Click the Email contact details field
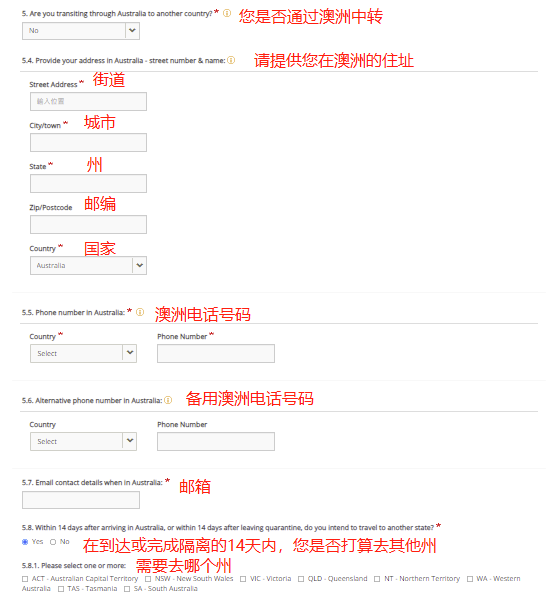This screenshot has height=600, width=557. 81,500
